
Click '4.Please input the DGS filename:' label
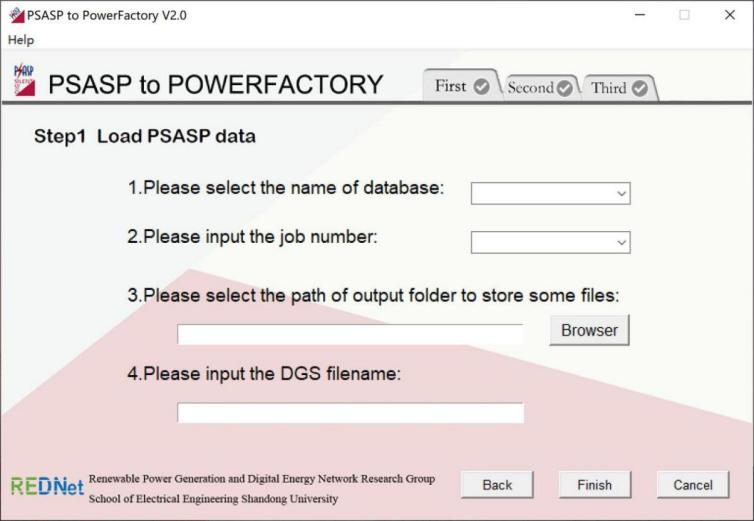pos(264,373)
